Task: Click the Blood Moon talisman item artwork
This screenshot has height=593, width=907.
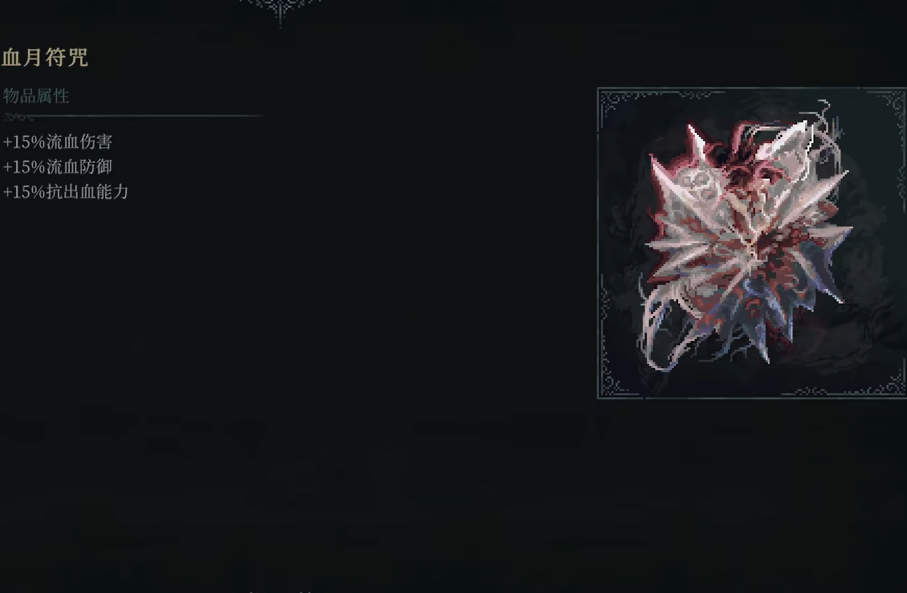Action: (x=746, y=237)
